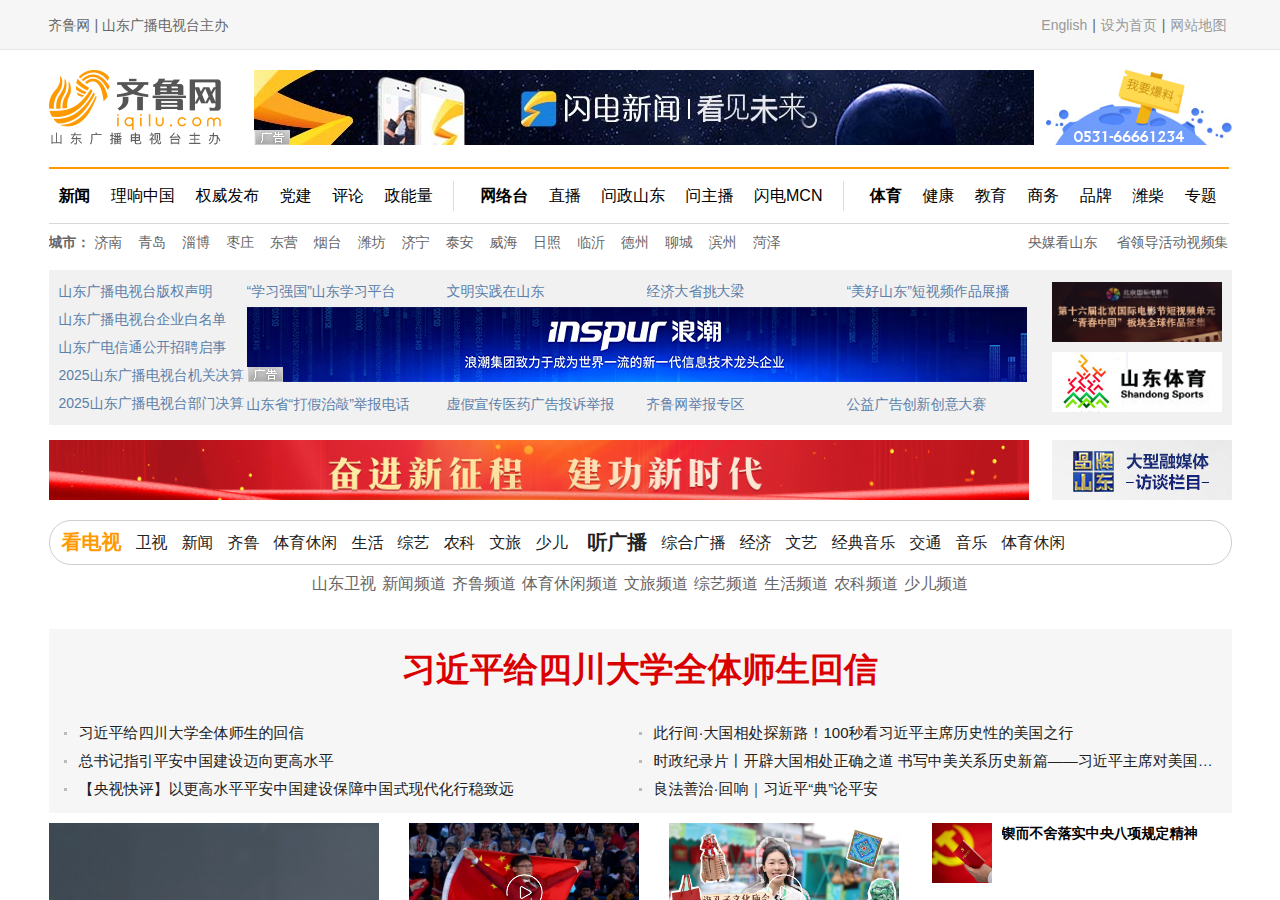Image resolution: width=1280 pixels, height=900 pixels.
Task: Select 综合广播 radio channel
Action: 693,543
